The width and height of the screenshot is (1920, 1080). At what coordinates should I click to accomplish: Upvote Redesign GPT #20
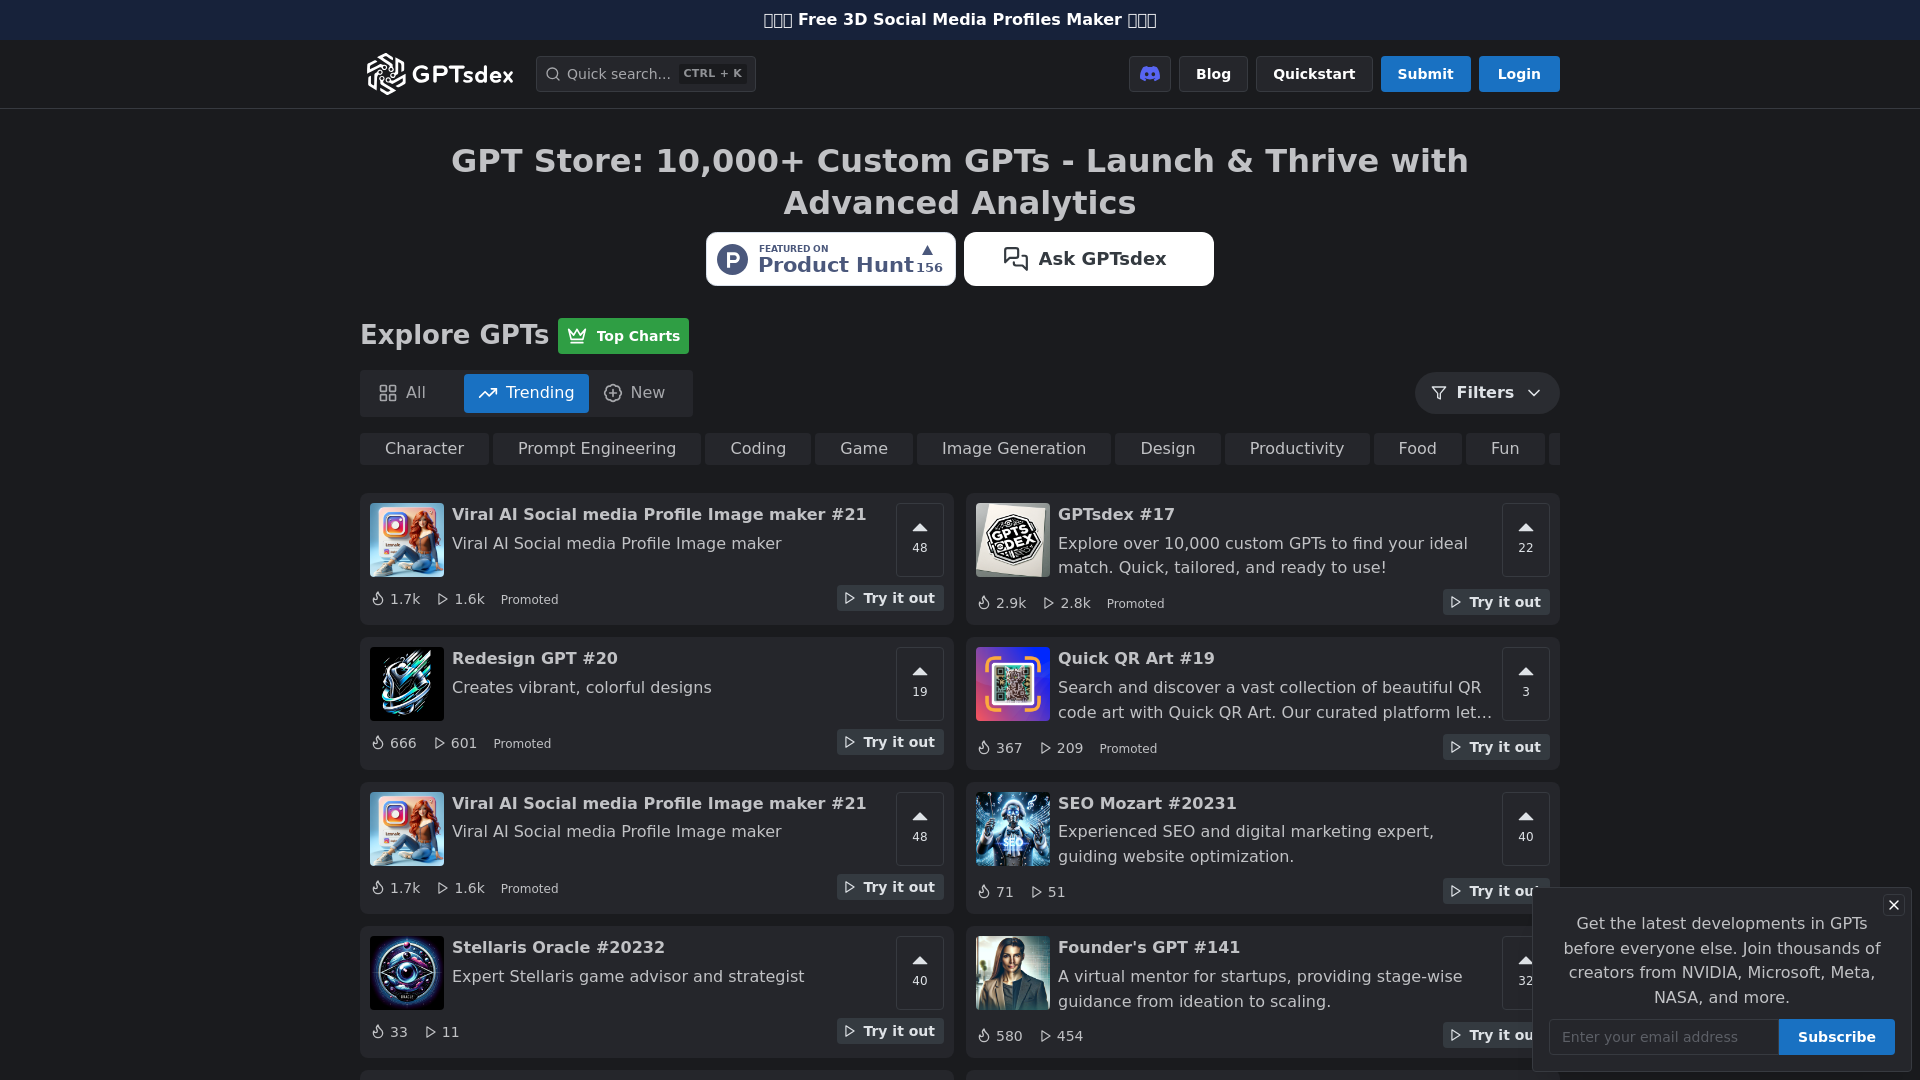(x=919, y=683)
